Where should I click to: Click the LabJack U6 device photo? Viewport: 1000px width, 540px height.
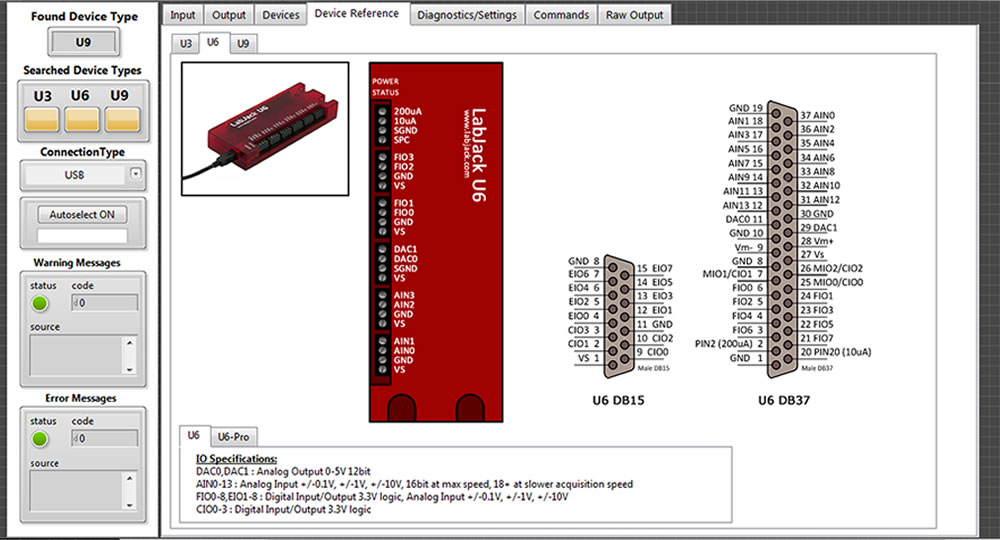coord(265,129)
